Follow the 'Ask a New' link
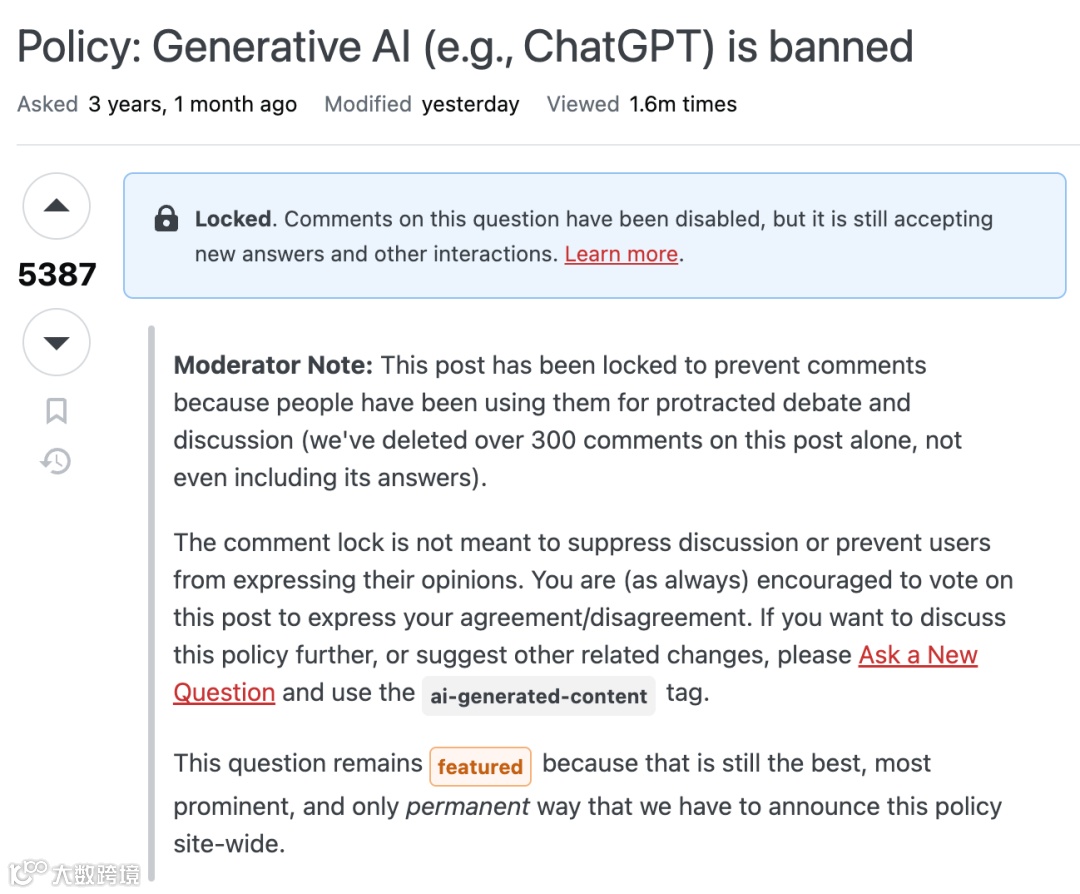Viewport: 1080px width, 894px height. (917, 655)
